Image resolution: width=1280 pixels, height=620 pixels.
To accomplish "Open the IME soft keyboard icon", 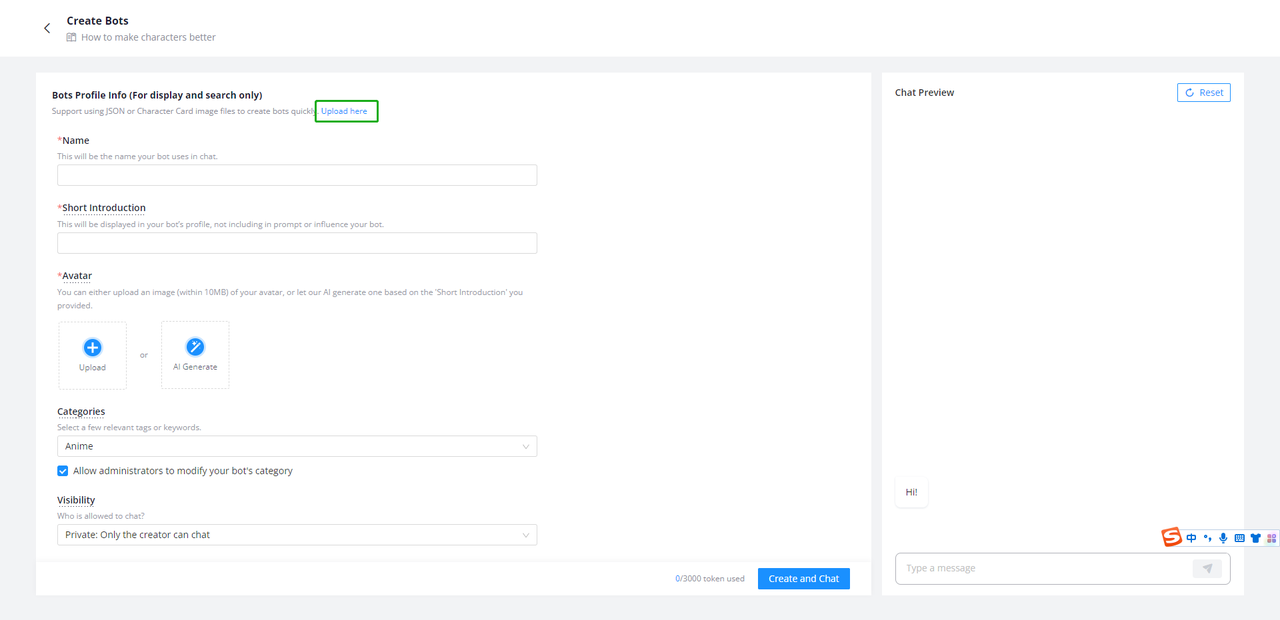I will tap(1240, 538).
